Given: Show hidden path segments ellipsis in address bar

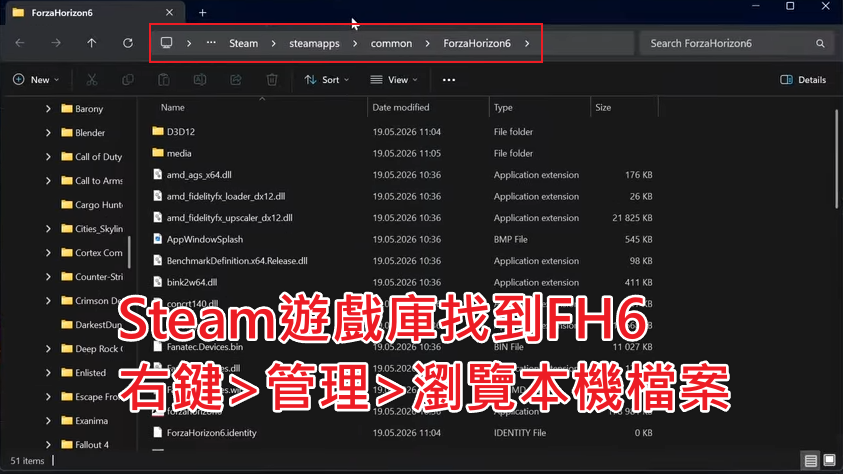Looking at the screenshot, I should click(x=211, y=43).
